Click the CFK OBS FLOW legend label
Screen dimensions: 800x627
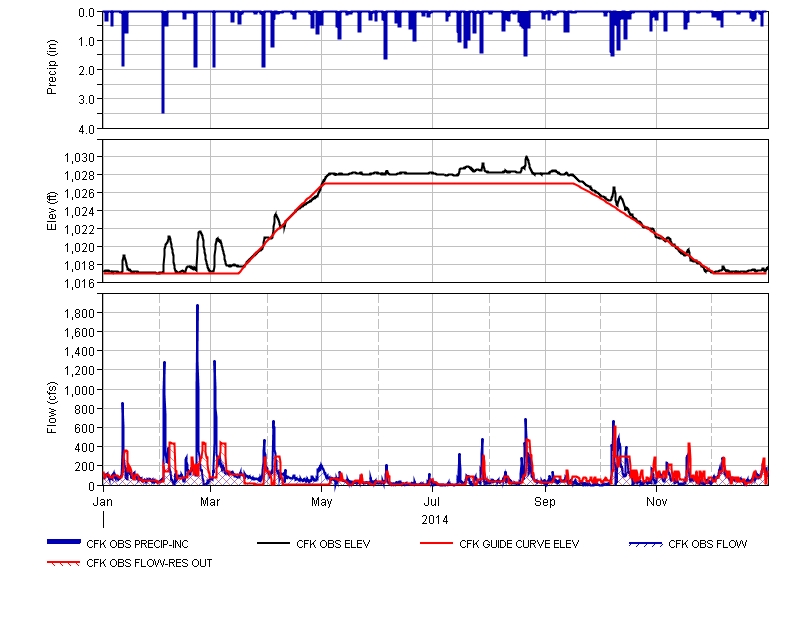708,544
